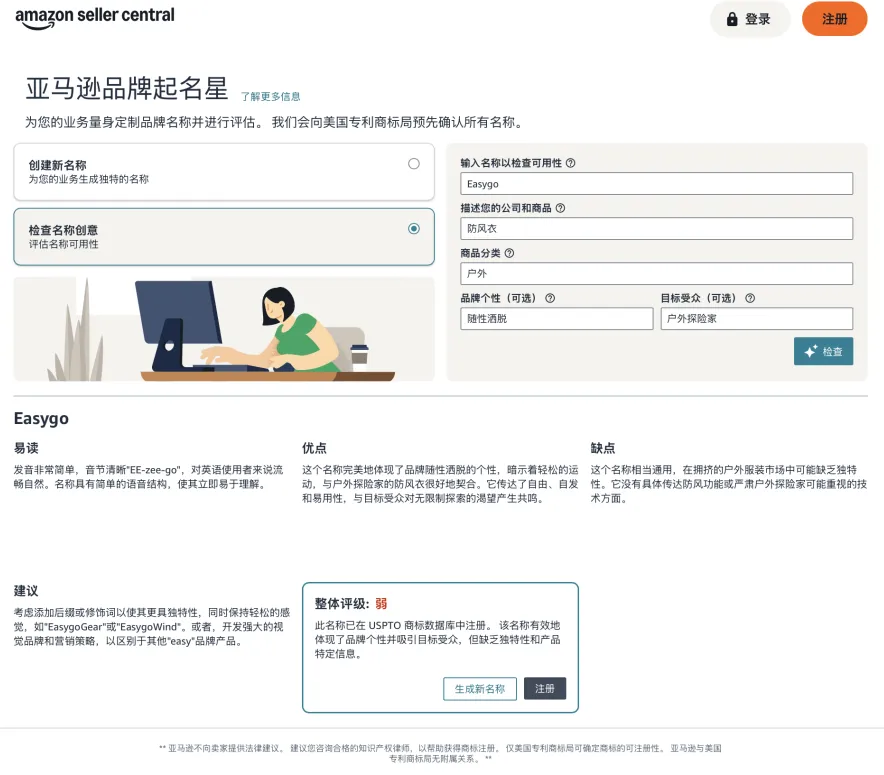
Task: Select the 检查名称创意 radio button
Action: pos(414,228)
